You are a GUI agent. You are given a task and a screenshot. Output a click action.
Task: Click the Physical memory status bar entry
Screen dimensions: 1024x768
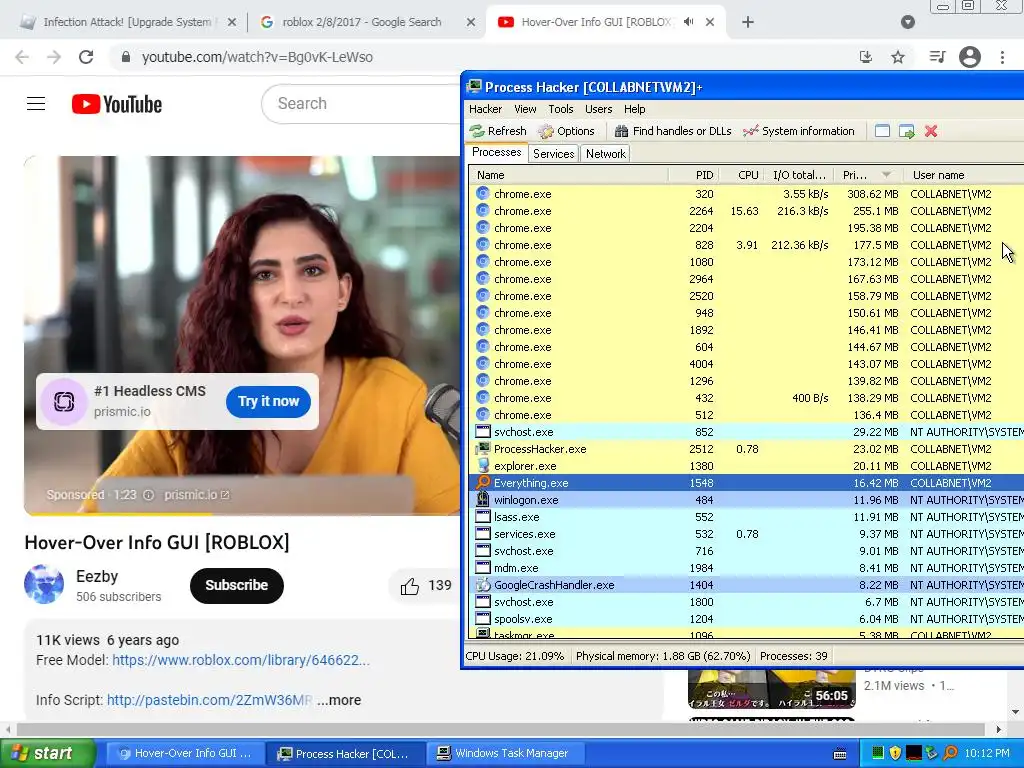point(663,656)
